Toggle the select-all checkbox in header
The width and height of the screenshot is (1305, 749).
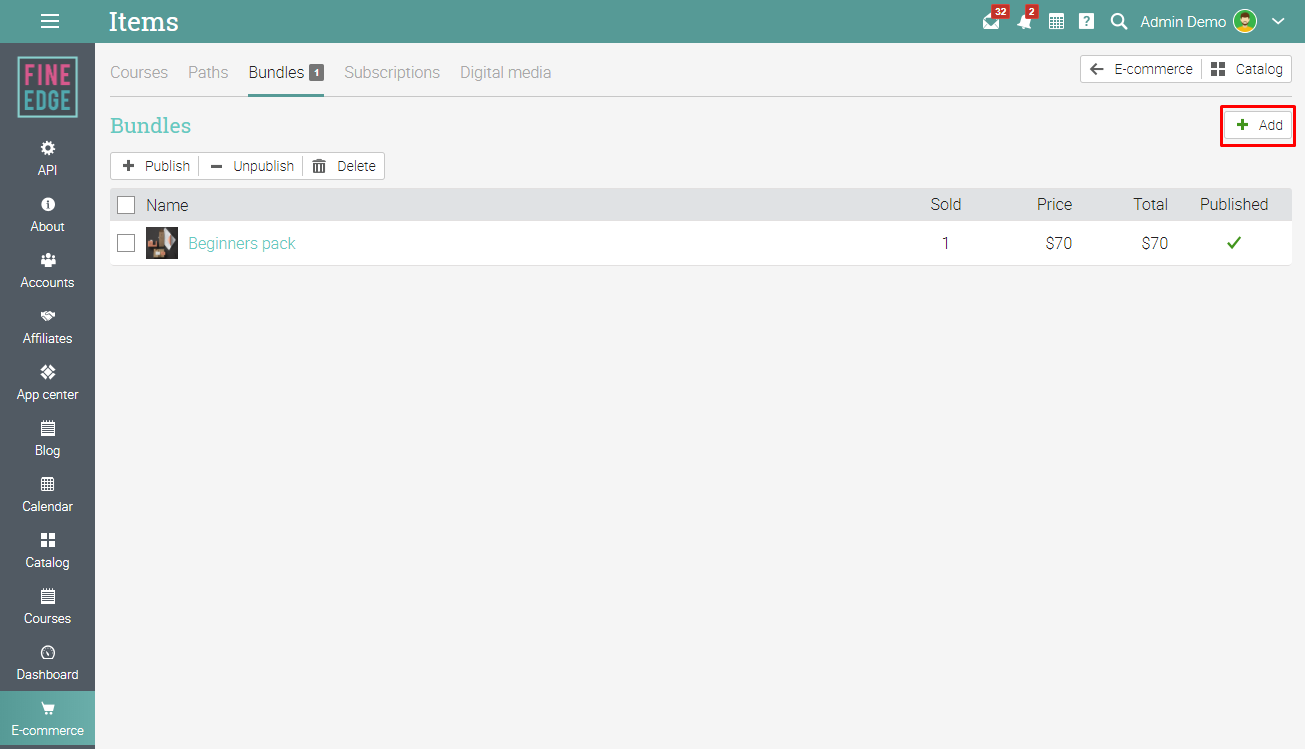point(126,205)
